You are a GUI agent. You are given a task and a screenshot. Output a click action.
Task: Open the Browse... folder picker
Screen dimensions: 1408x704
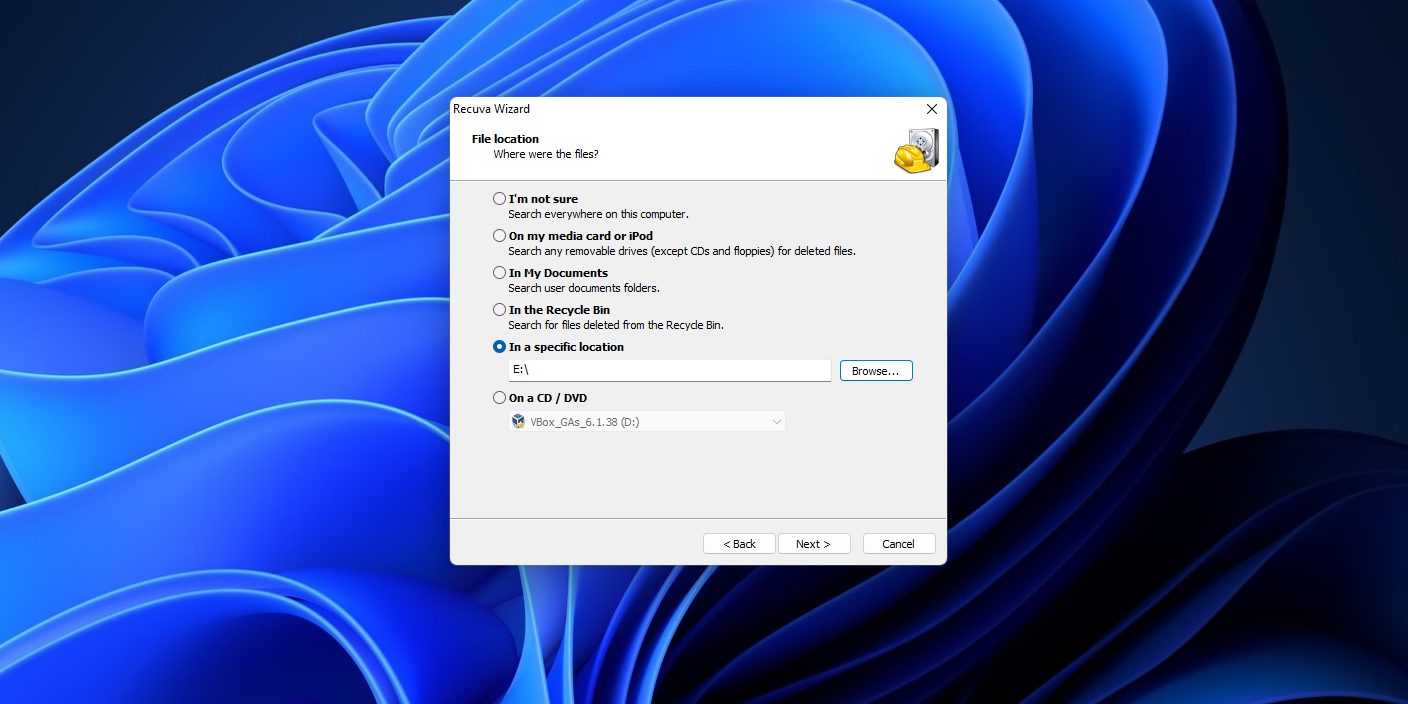coord(876,371)
